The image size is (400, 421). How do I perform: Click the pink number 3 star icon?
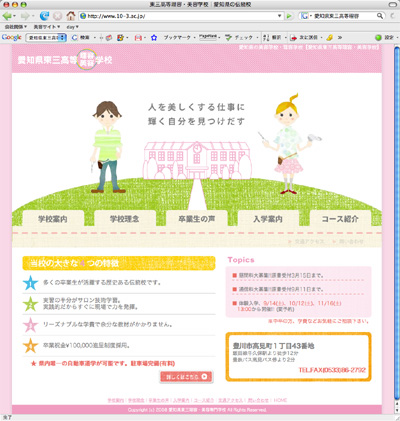[x=30, y=325]
